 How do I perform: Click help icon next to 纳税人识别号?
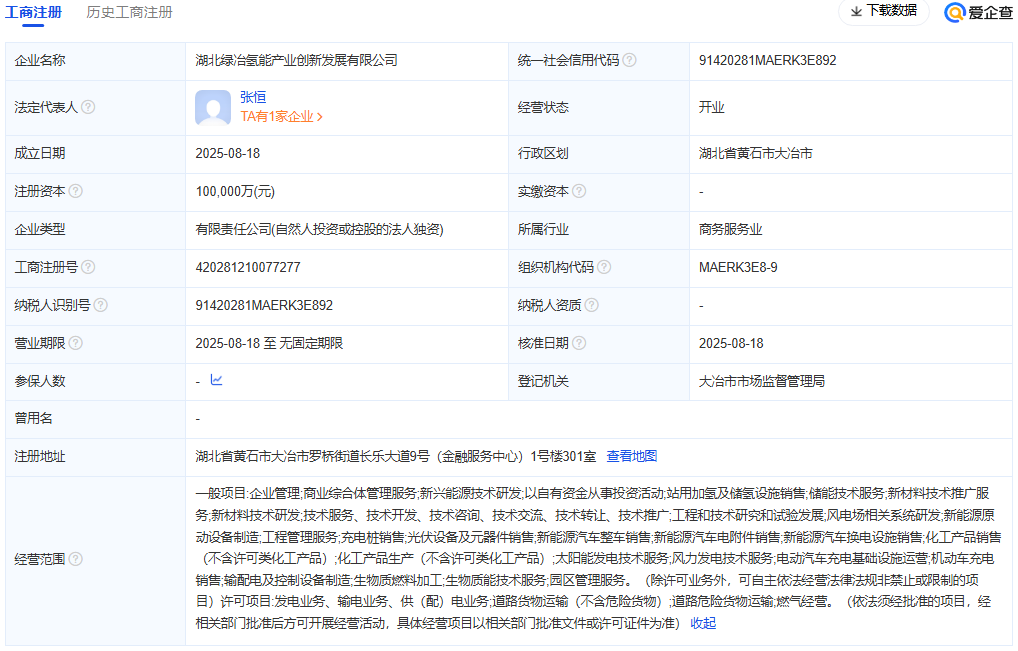100,305
